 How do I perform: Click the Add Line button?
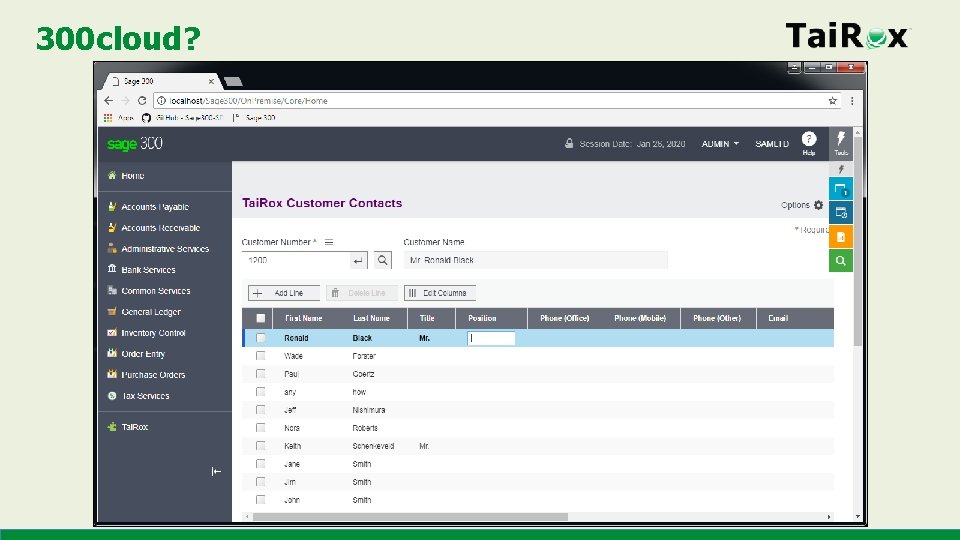tap(283, 293)
